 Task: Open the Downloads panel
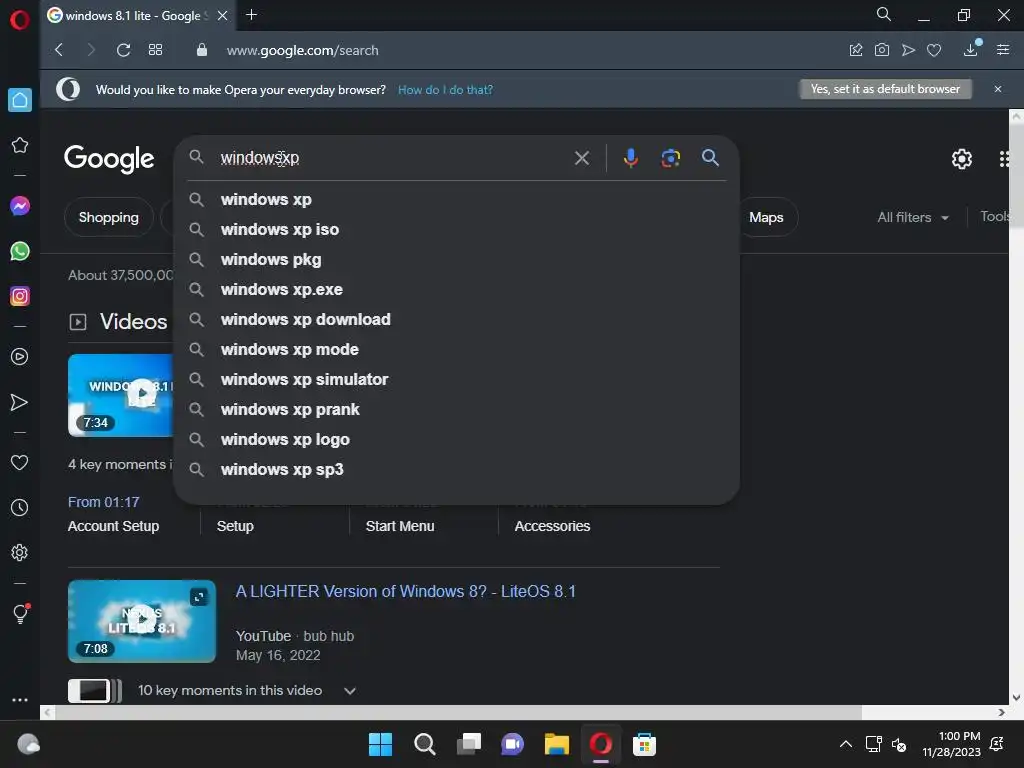coord(971,49)
